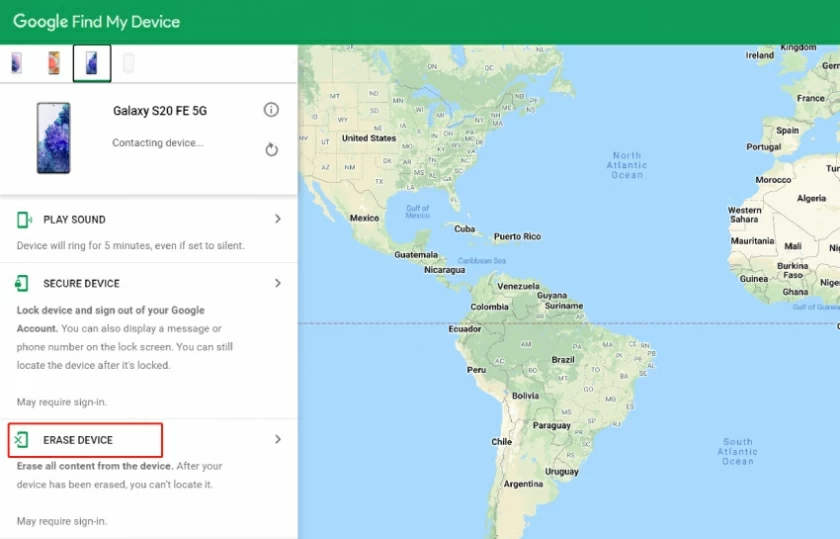Click Paraguay label on the map
Screen dimensions: 840x539
(x=551, y=425)
